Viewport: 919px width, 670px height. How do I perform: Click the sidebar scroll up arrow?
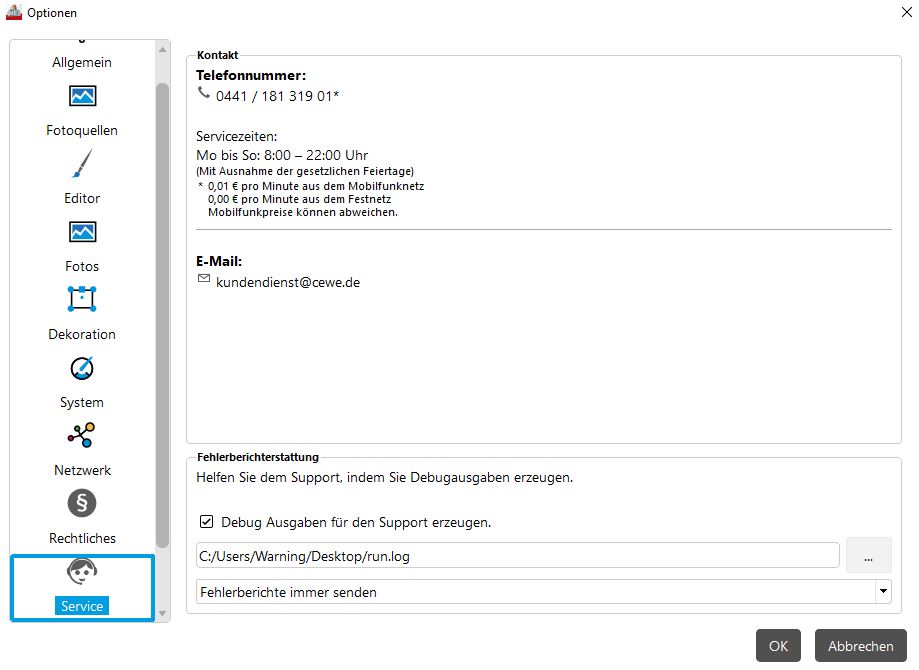162,50
